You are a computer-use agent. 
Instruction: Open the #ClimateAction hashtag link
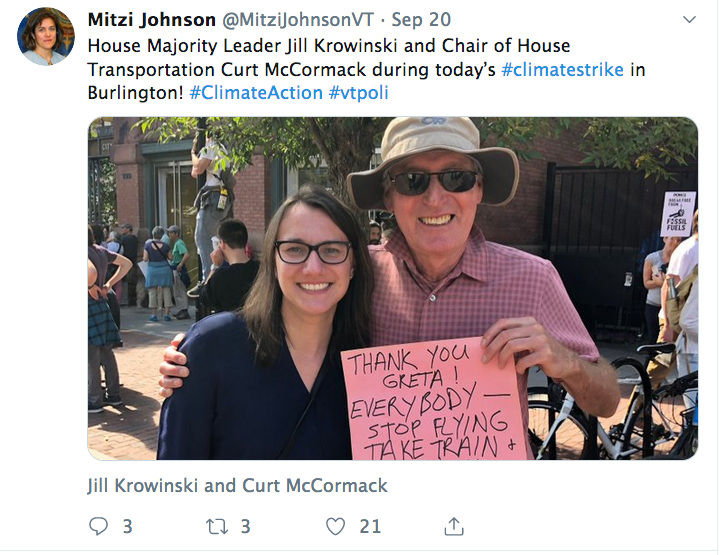pos(254,92)
